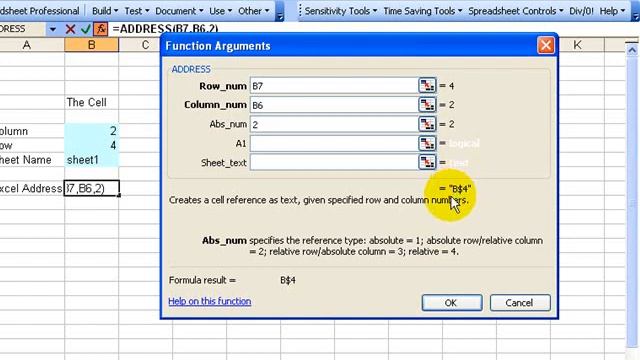The height and width of the screenshot is (360, 640).
Task: Open Sensitivity Tools dropdown
Action: coord(340,11)
